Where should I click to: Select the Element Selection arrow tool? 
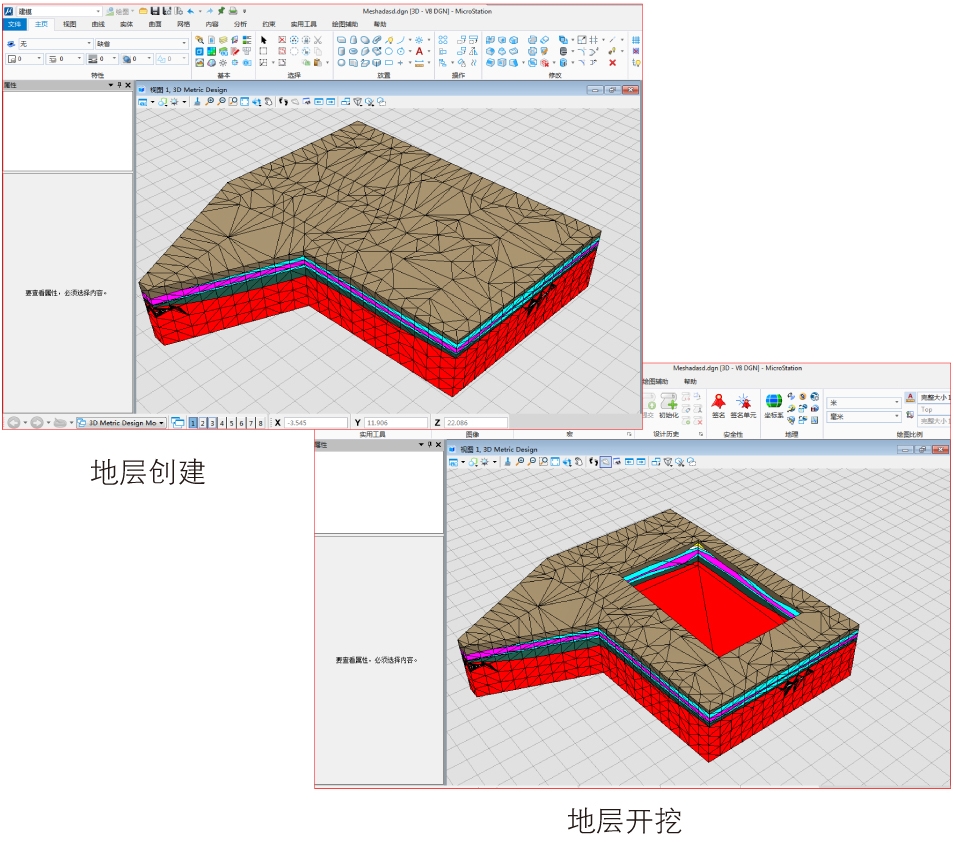pos(263,39)
